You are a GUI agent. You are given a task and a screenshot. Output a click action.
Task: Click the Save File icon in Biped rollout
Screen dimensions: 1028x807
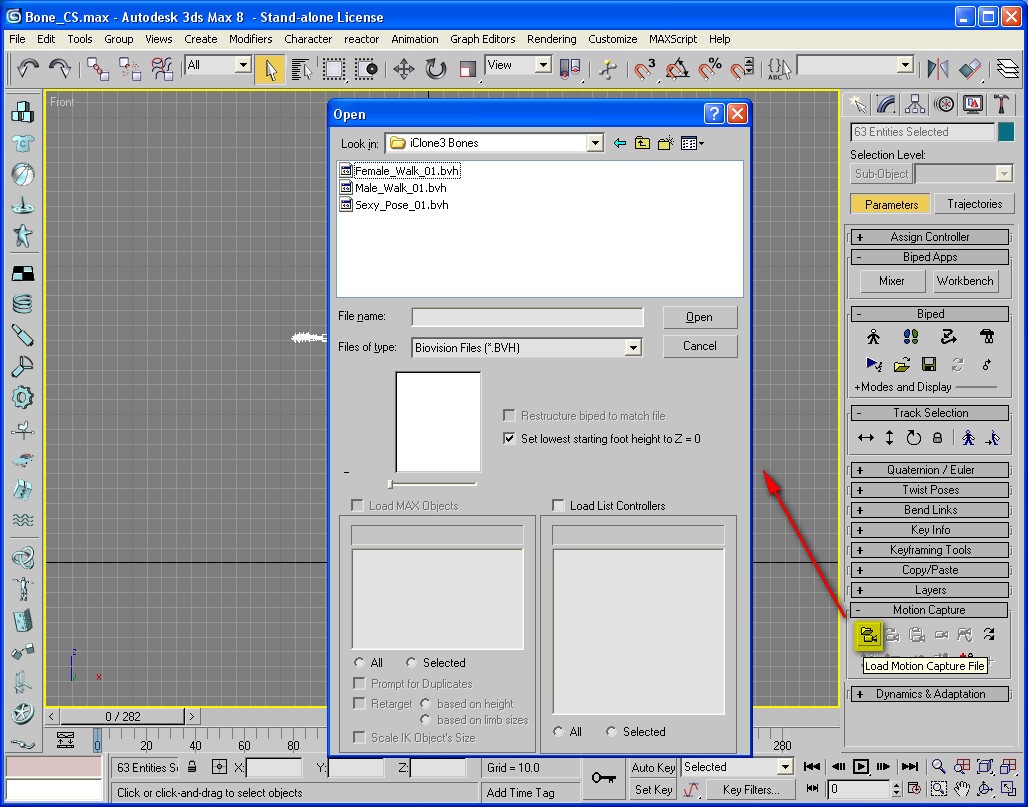pos(928,364)
